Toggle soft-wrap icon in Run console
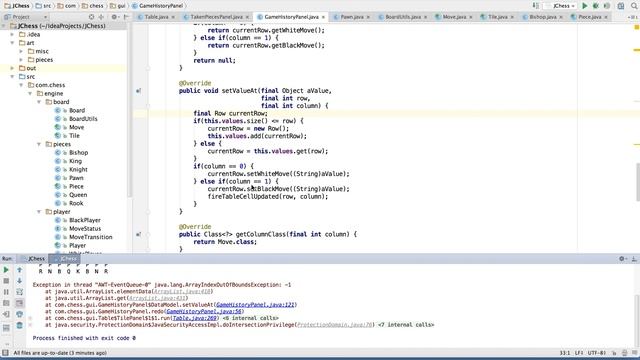 pos(19,292)
